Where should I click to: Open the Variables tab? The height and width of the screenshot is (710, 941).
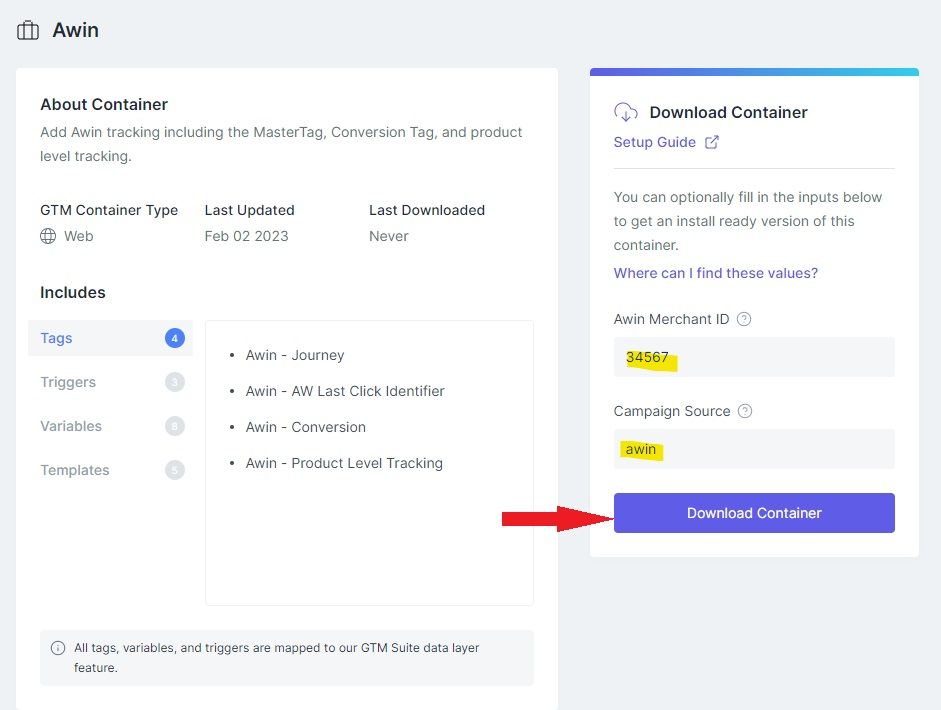coord(110,426)
